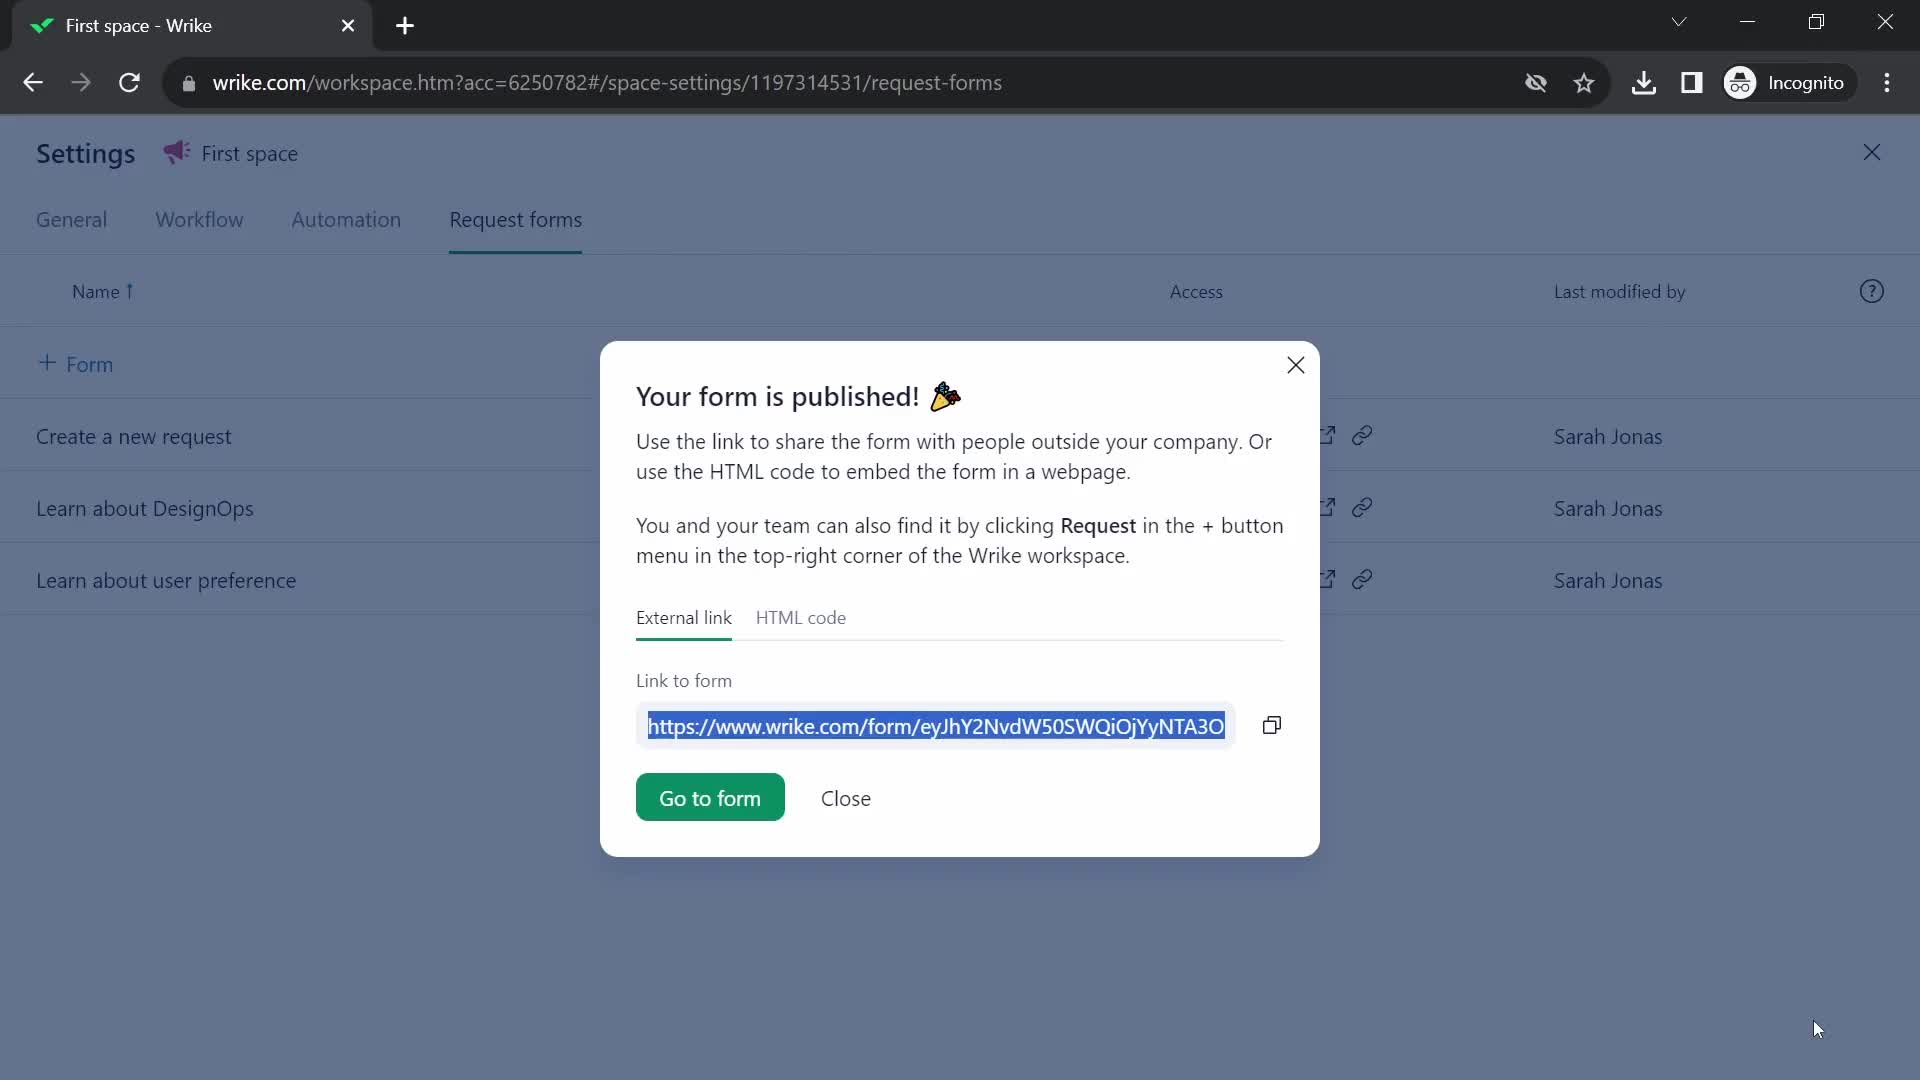
Task: Open the tab search chevron dropdown
Action: point(1679,22)
